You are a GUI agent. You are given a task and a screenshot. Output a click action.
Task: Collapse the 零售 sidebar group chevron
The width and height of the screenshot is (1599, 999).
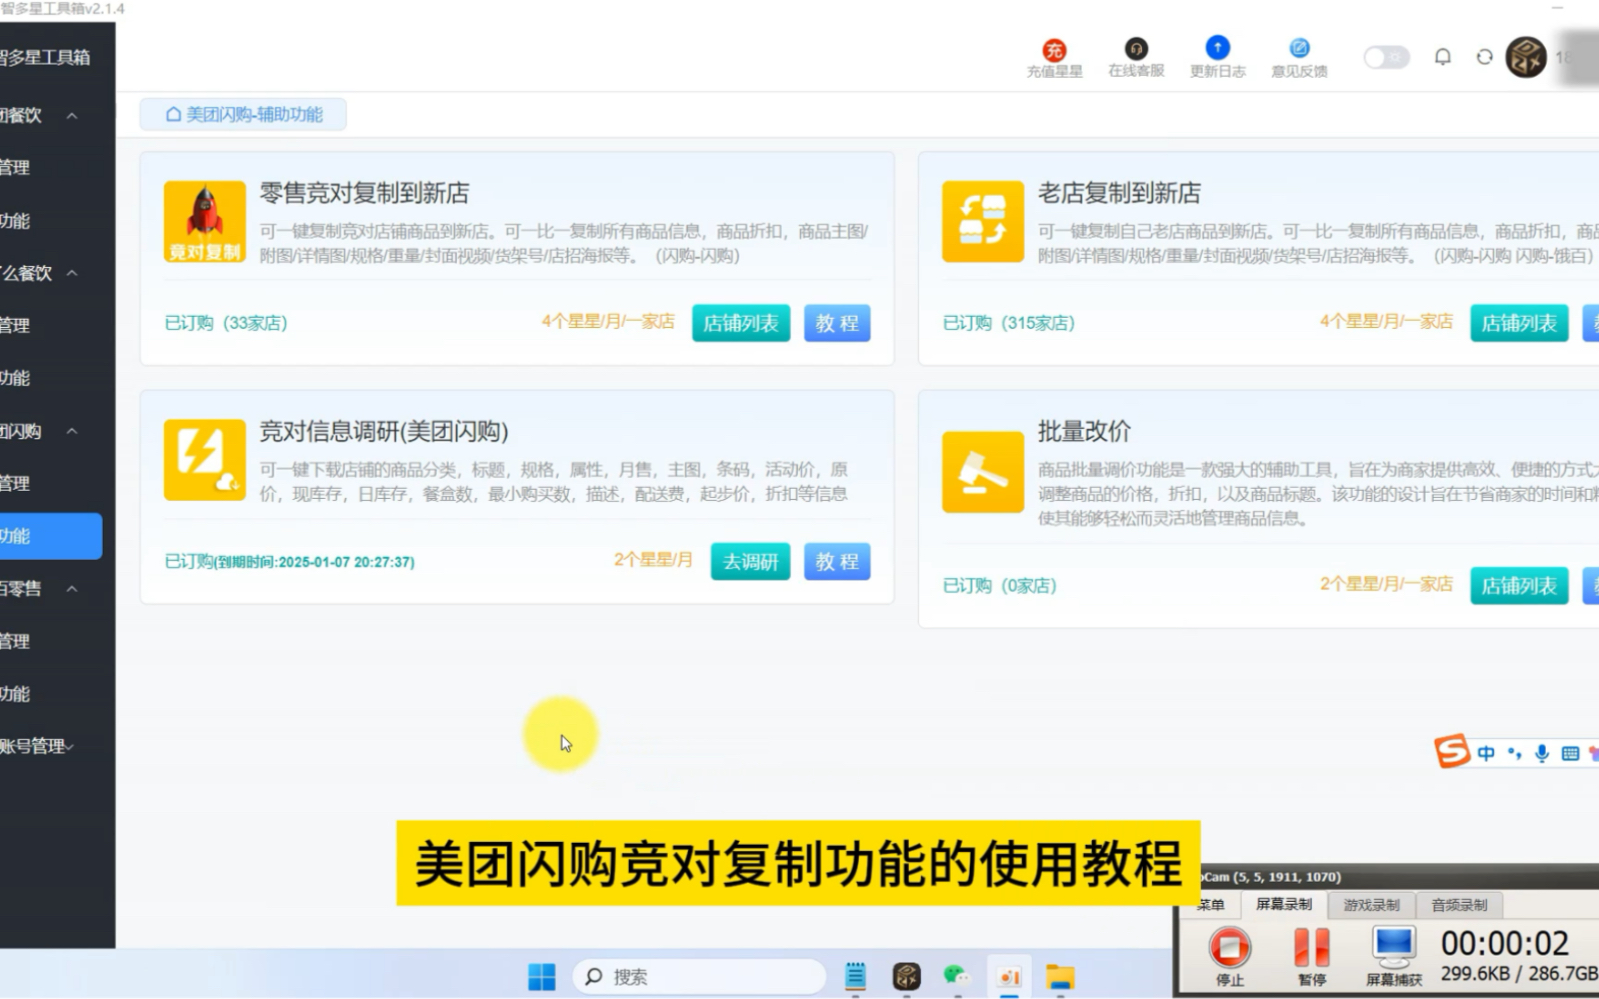point(72,589)
